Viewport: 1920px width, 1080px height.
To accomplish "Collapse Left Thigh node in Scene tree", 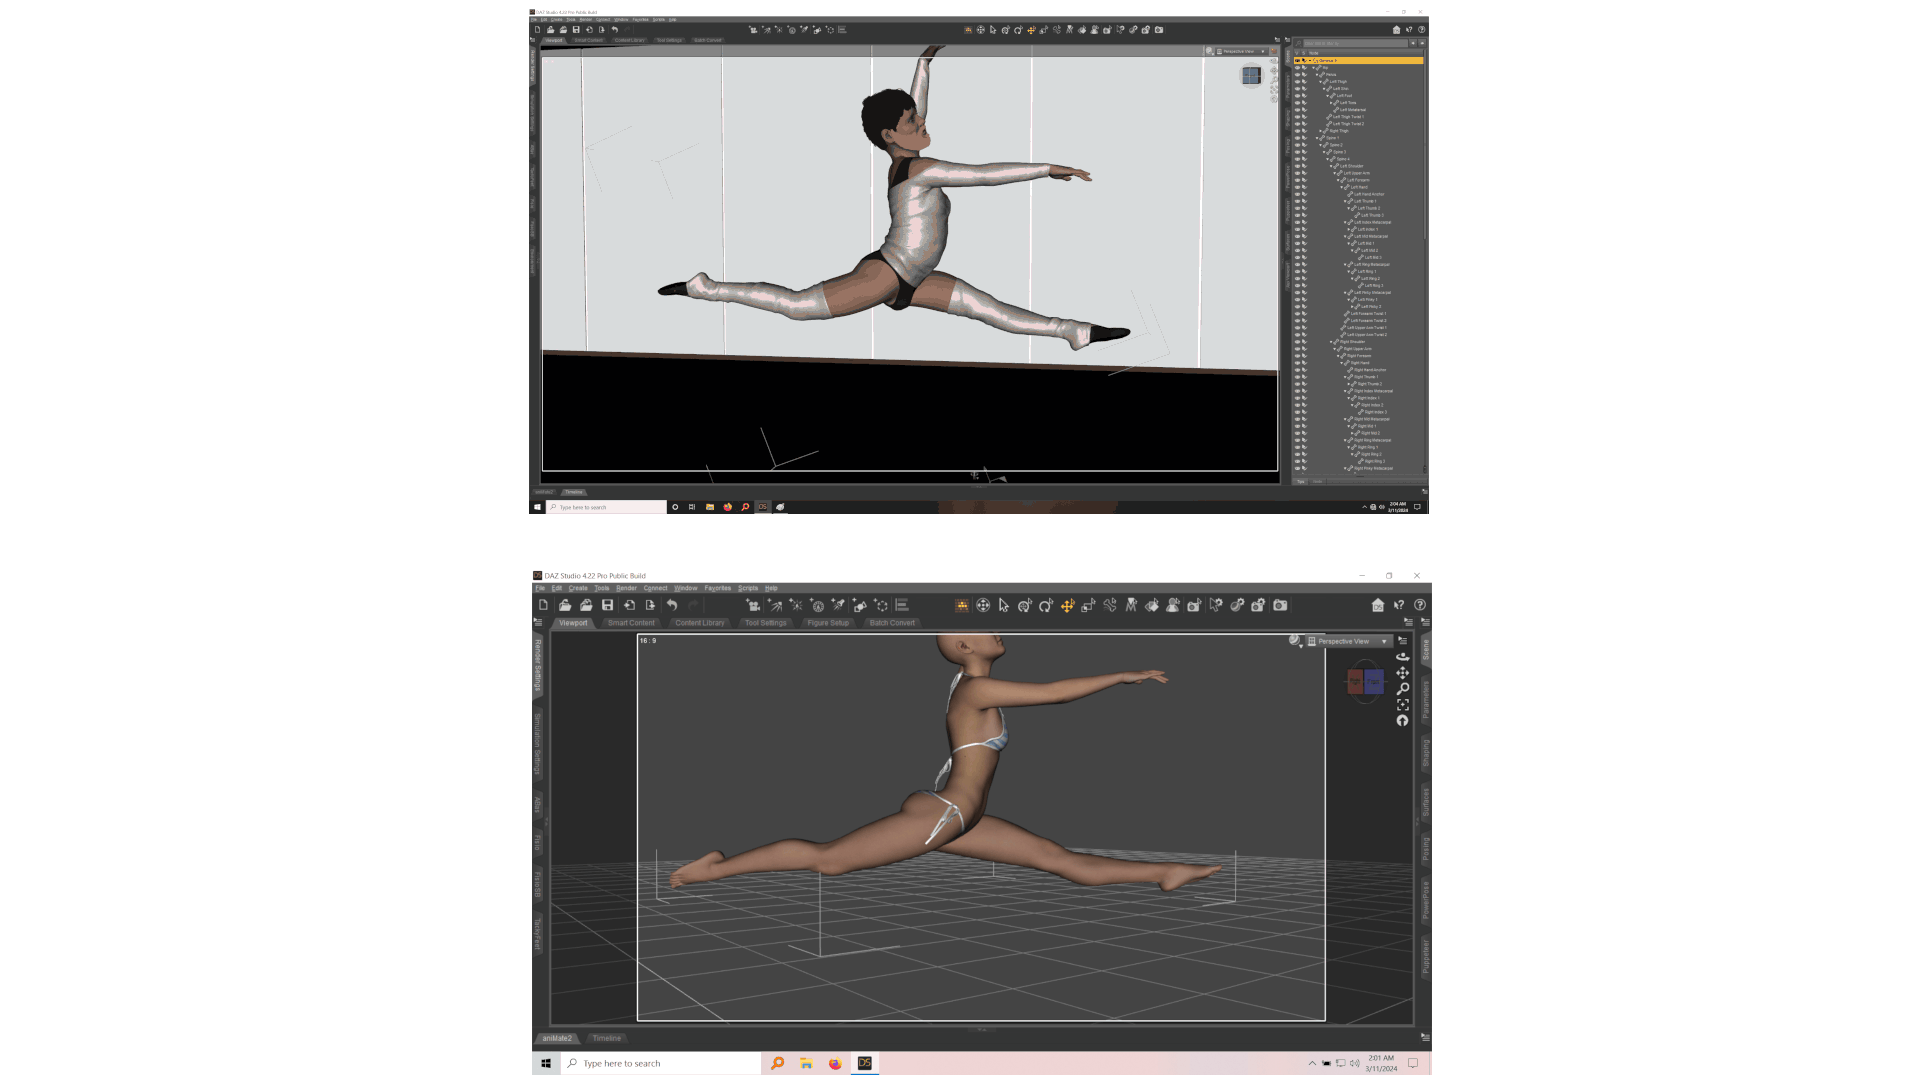I will click(1320, 82).
